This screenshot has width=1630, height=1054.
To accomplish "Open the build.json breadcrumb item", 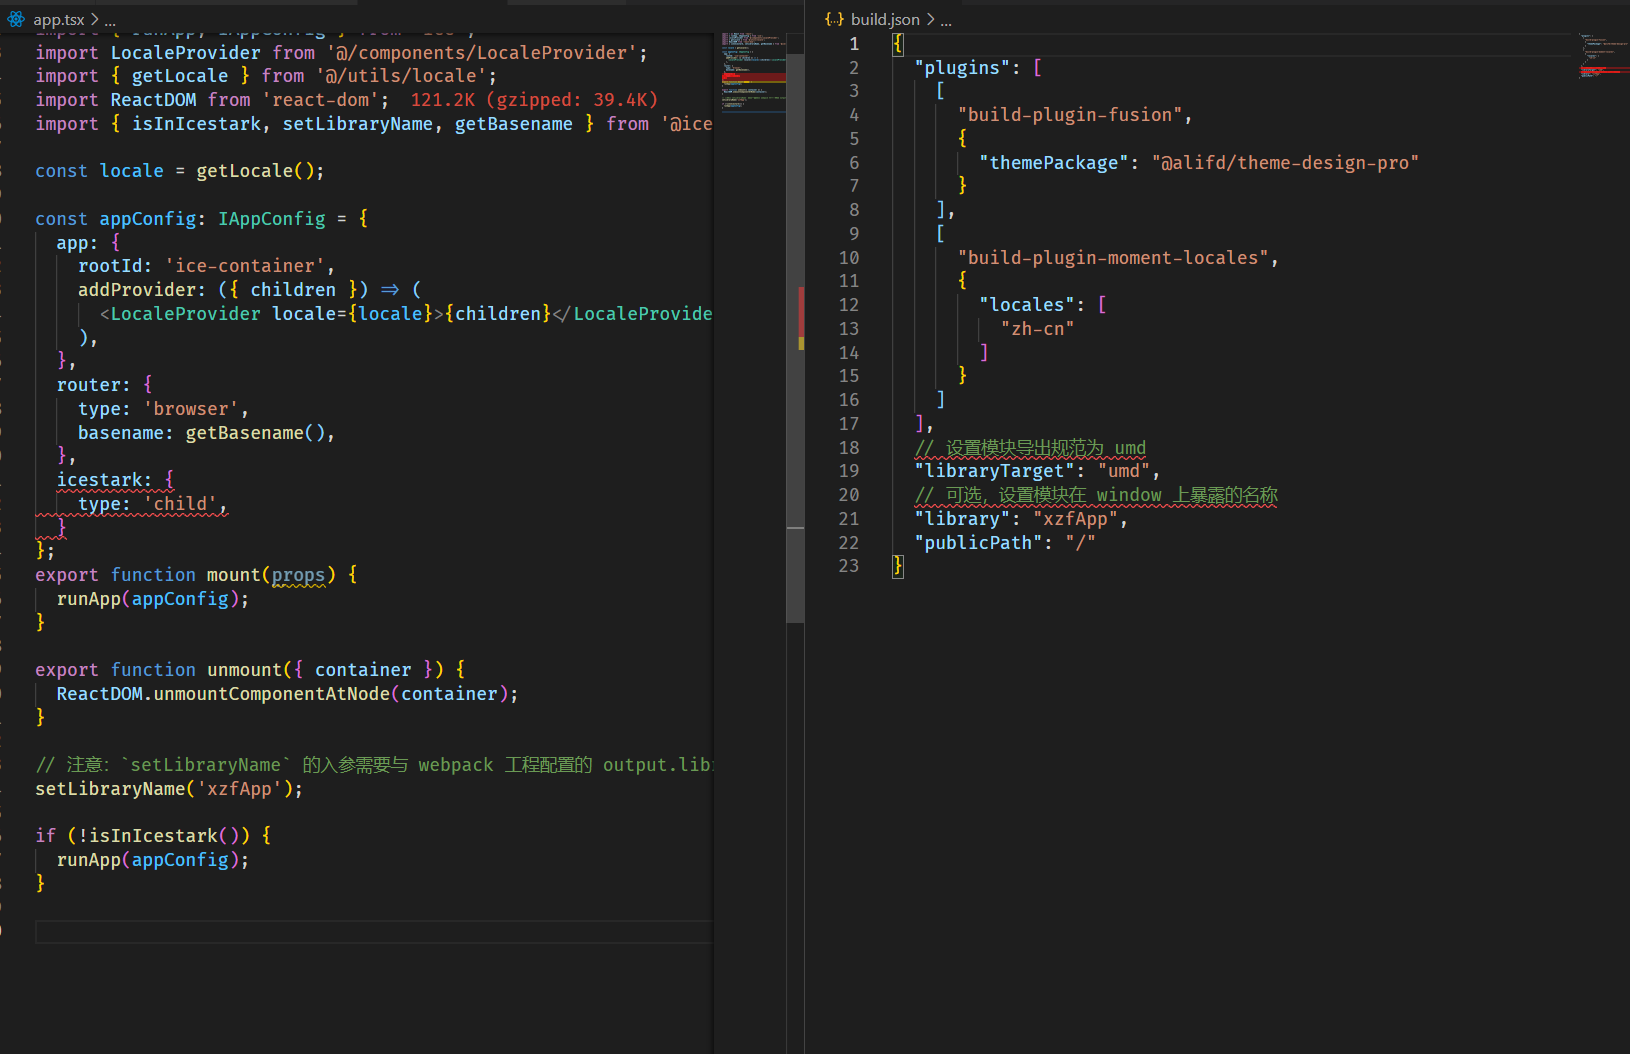I will (885, 19).
